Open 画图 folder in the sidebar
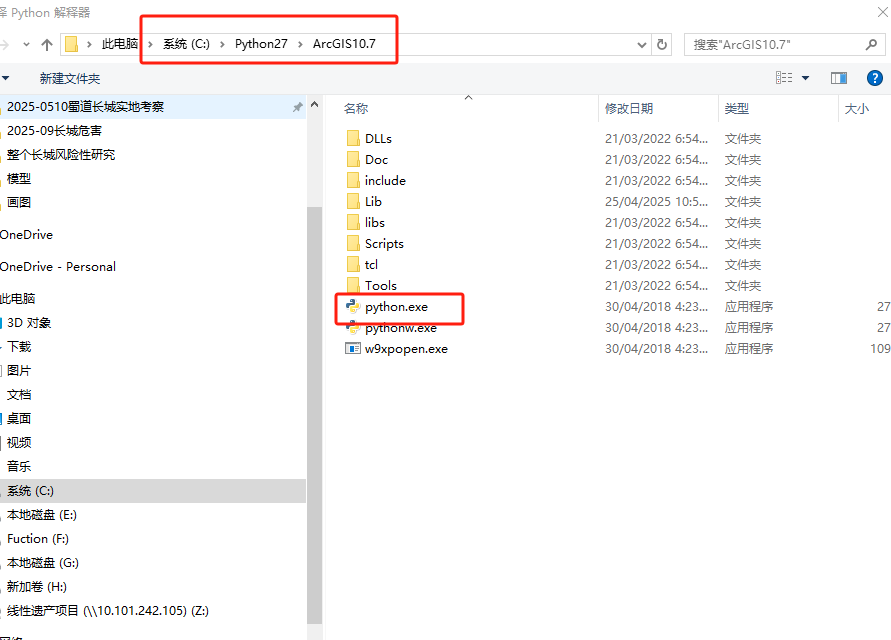891x640 pixels. pos(19,202)
